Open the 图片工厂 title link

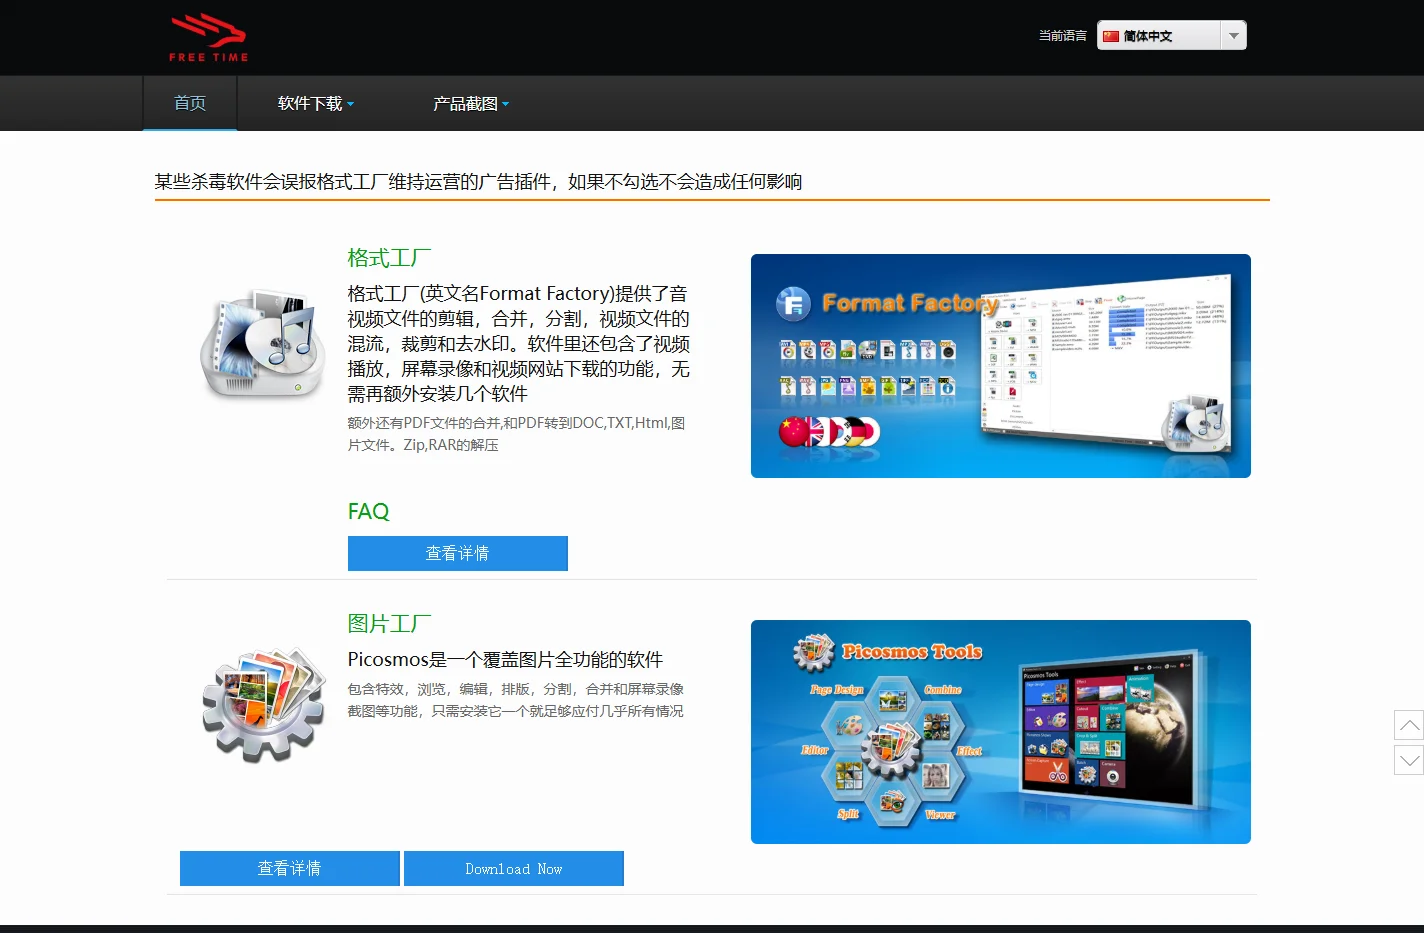pyautogui.click(x=389, y=624)
